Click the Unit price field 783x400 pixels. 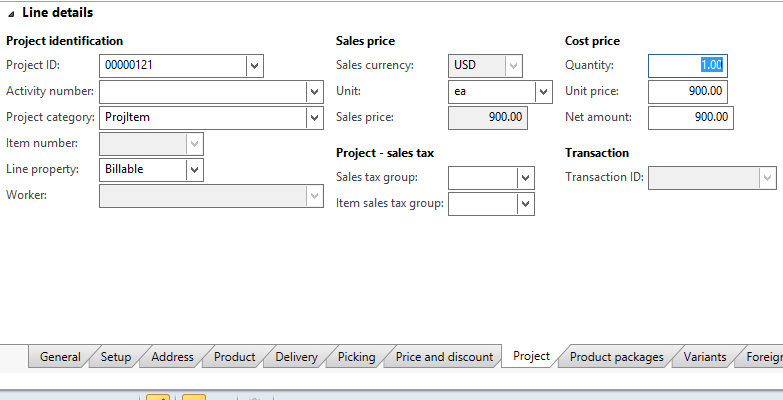[689, 92]
